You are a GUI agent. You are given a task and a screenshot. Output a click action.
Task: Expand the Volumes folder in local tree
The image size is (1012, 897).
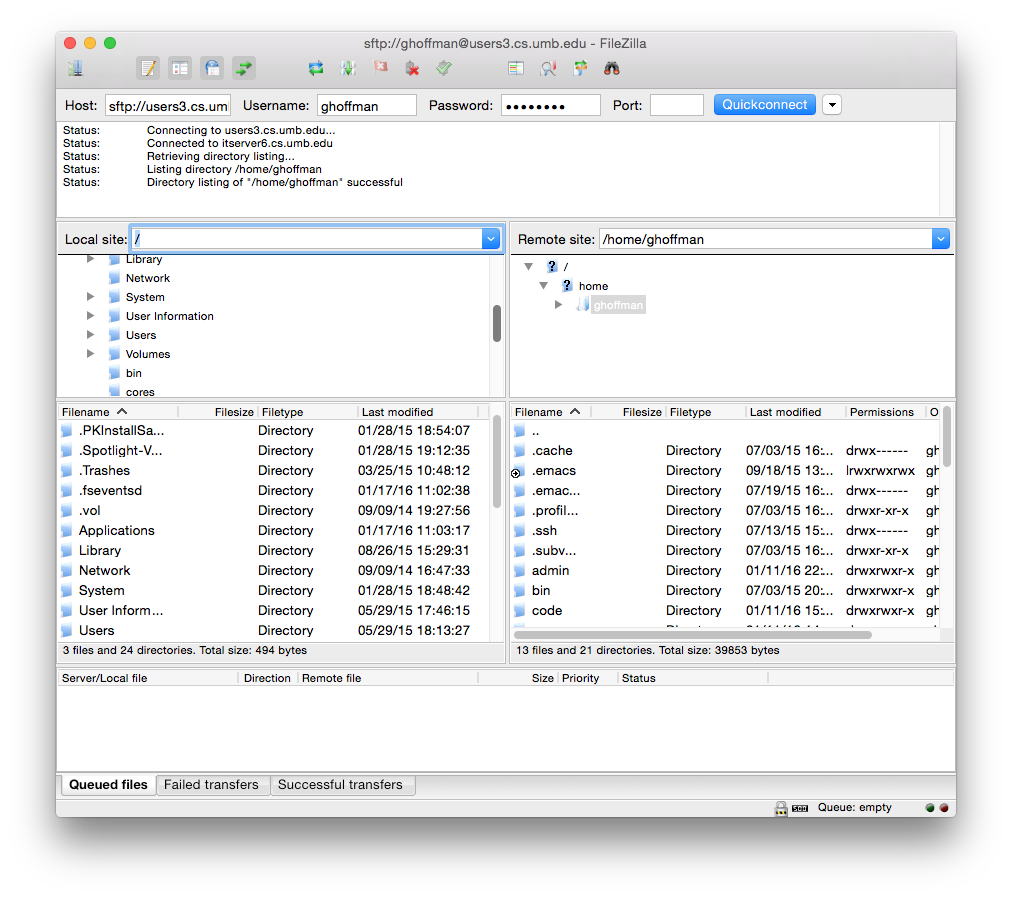pyautogui.click(x=90, y=354)
